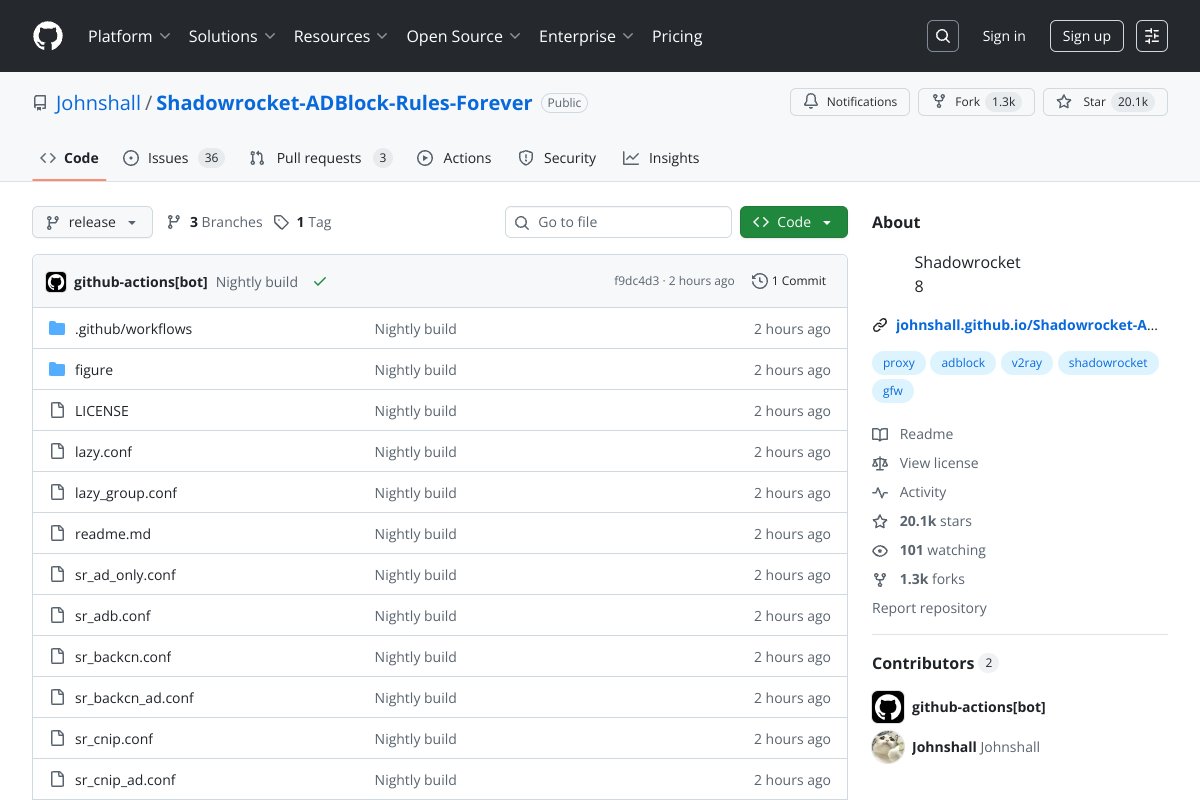Select the shadowrocket topic tag

pyautogui.click(x=1108, y=363)
